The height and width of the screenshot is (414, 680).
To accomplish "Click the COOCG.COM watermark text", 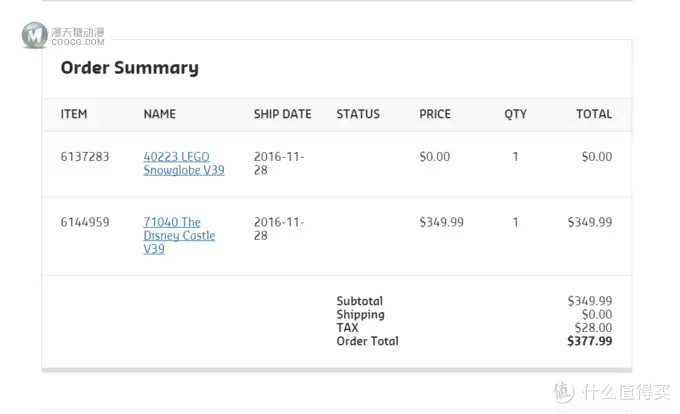I will (78, 42).
